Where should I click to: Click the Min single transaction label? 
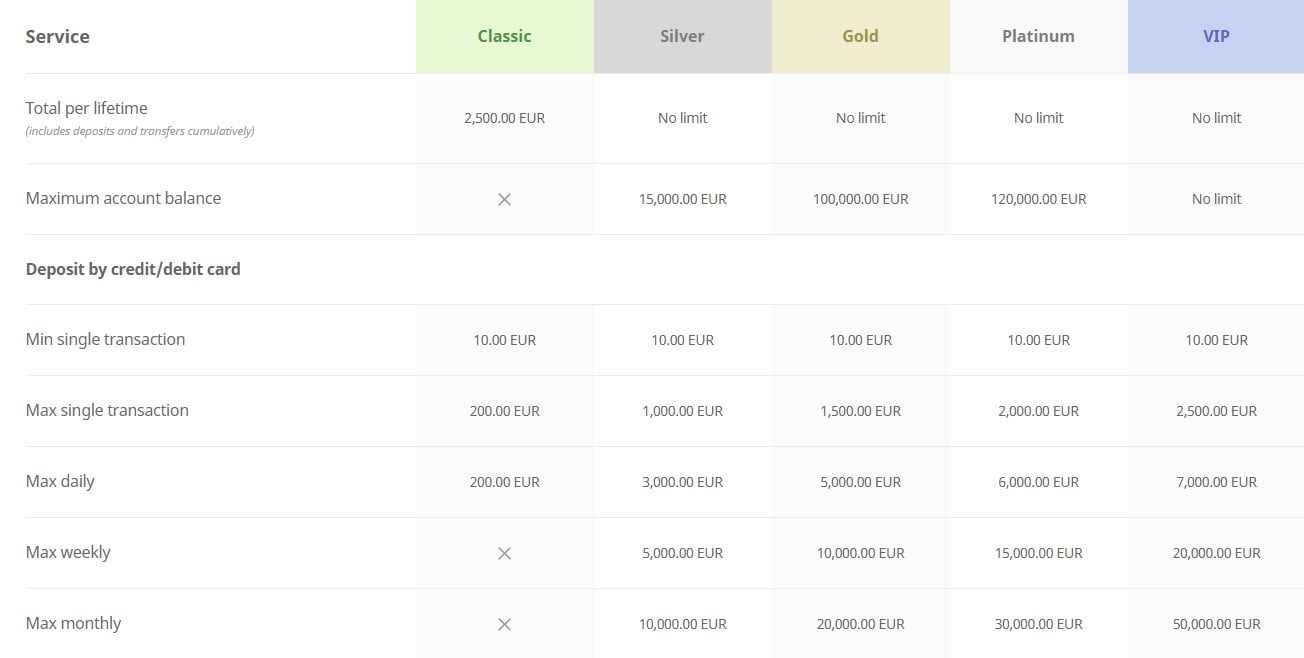tap(105, 339)
